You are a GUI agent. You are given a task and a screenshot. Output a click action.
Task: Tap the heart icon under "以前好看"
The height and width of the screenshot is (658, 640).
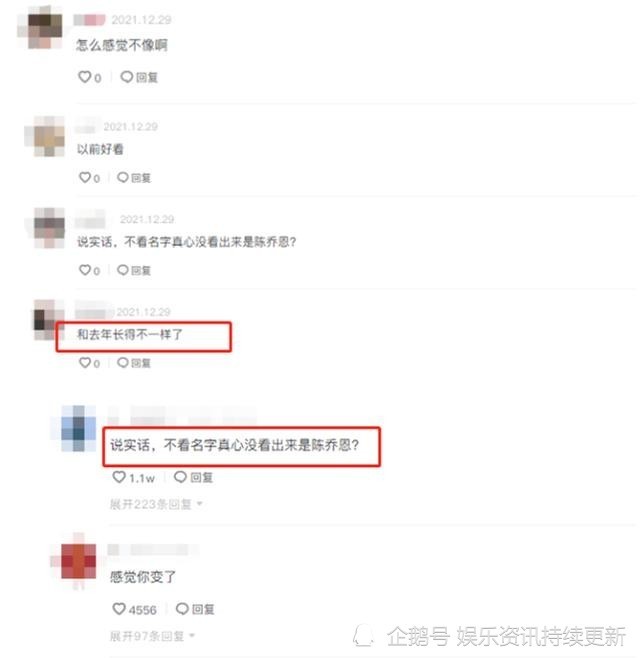tap(85, 178)
